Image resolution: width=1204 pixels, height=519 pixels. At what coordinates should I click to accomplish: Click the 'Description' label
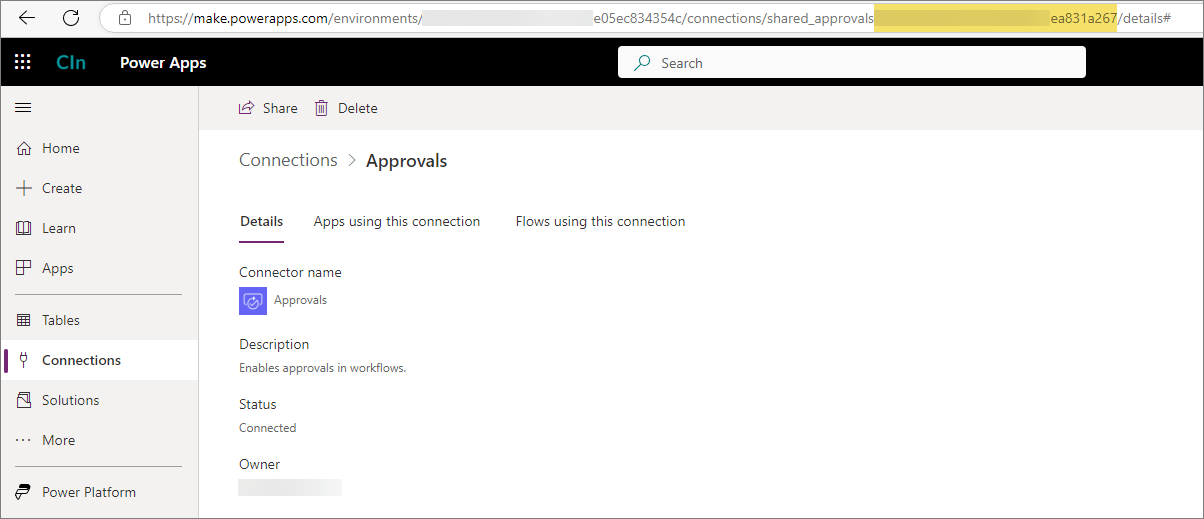click(274, 344)
